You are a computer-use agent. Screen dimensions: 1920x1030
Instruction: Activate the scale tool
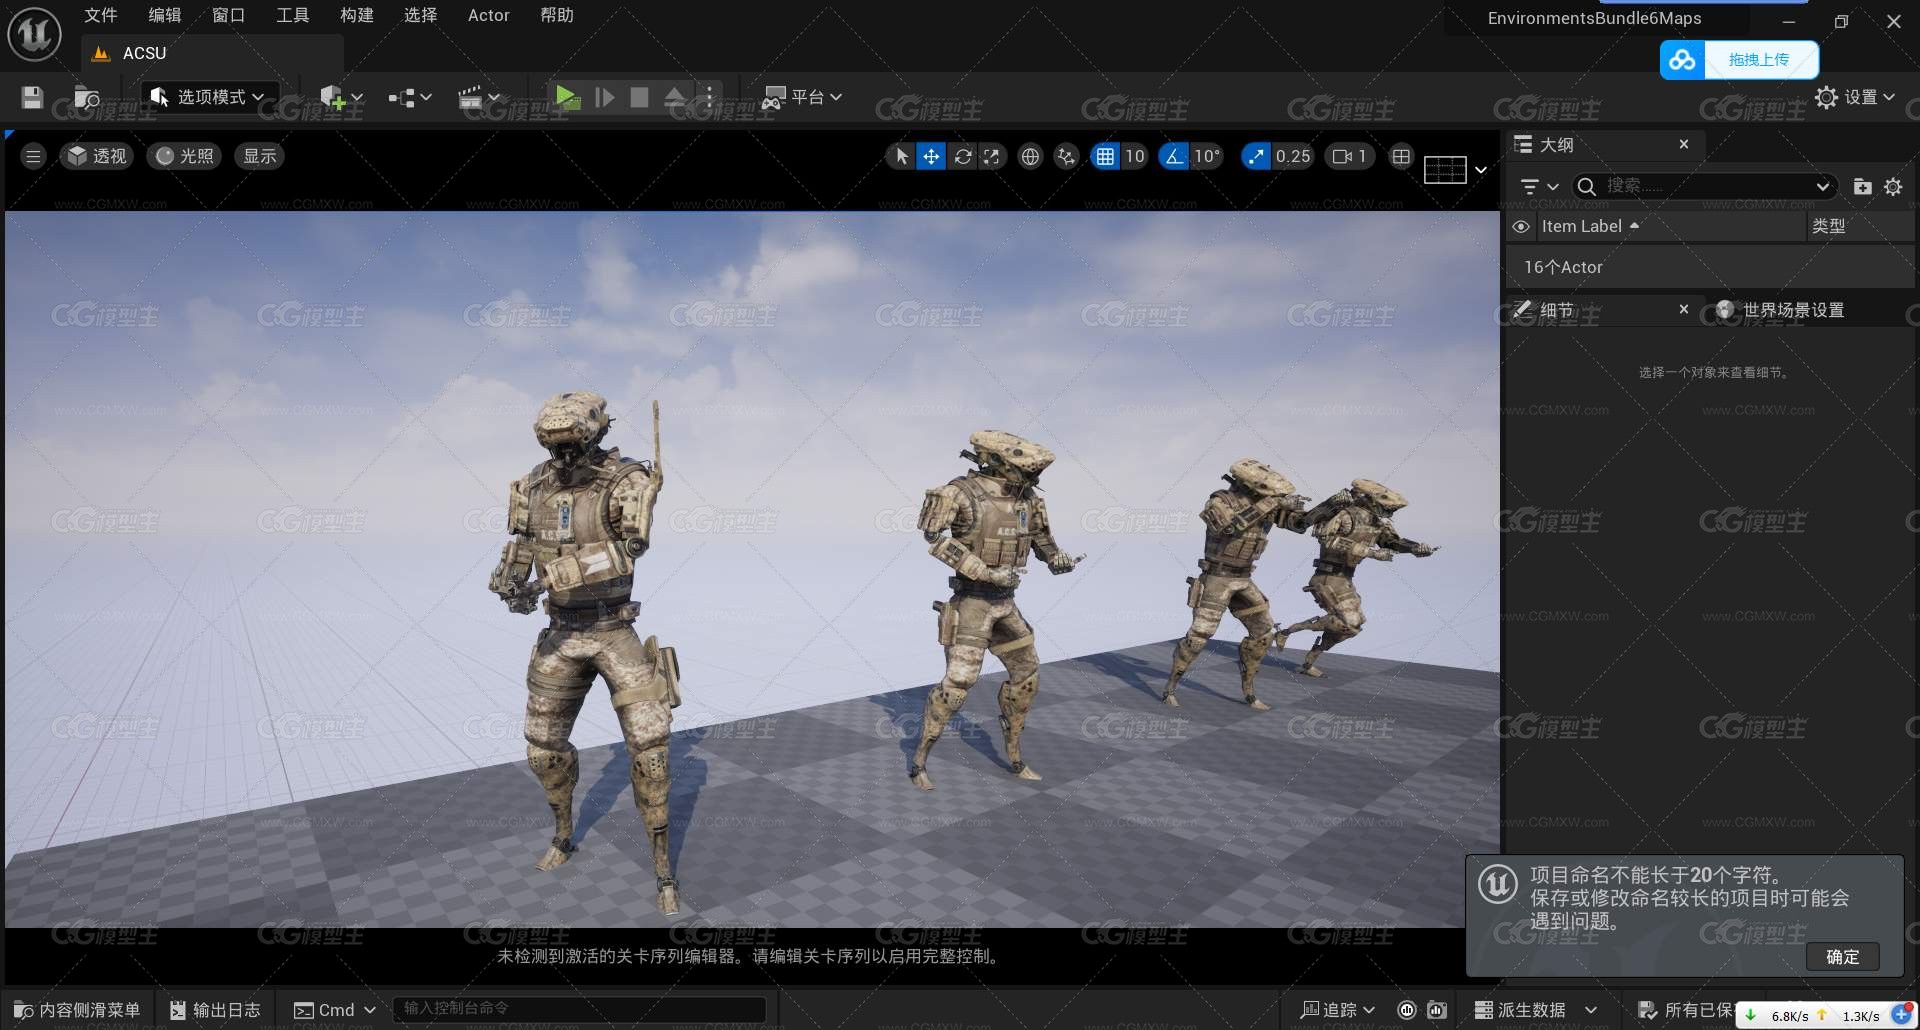992,156
